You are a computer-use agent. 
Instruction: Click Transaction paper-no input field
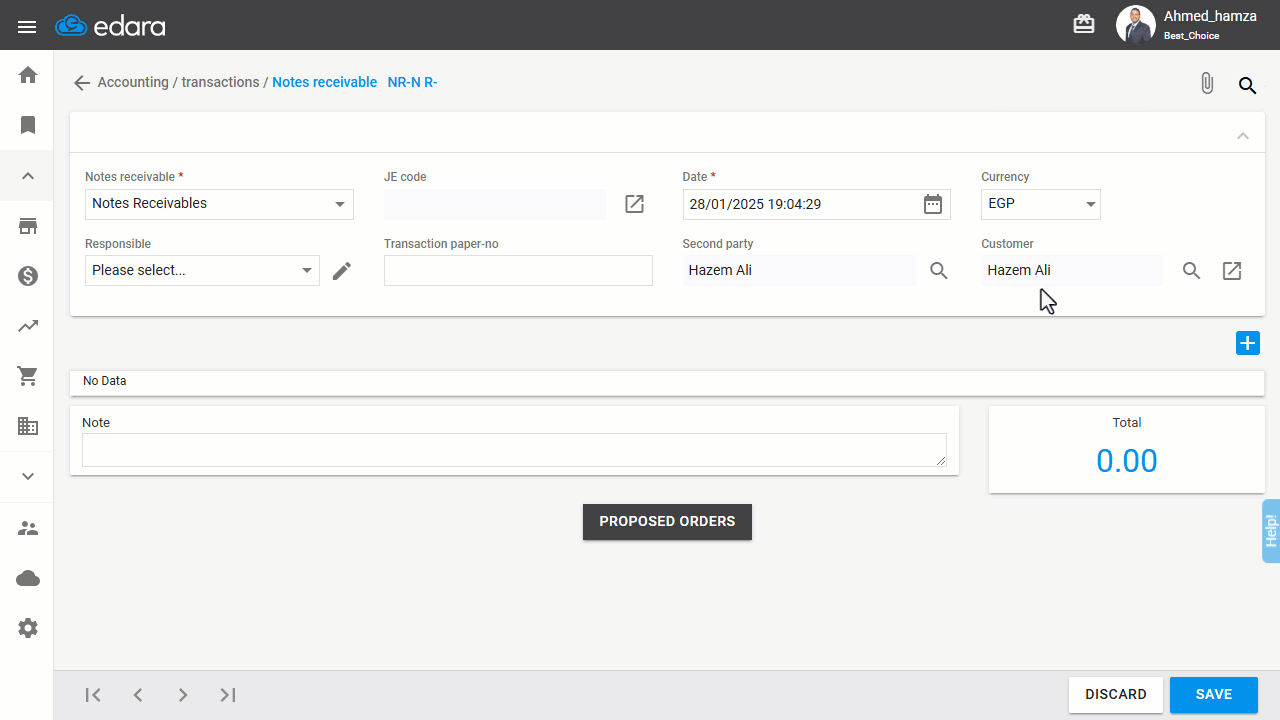click(x=518, y=271)
